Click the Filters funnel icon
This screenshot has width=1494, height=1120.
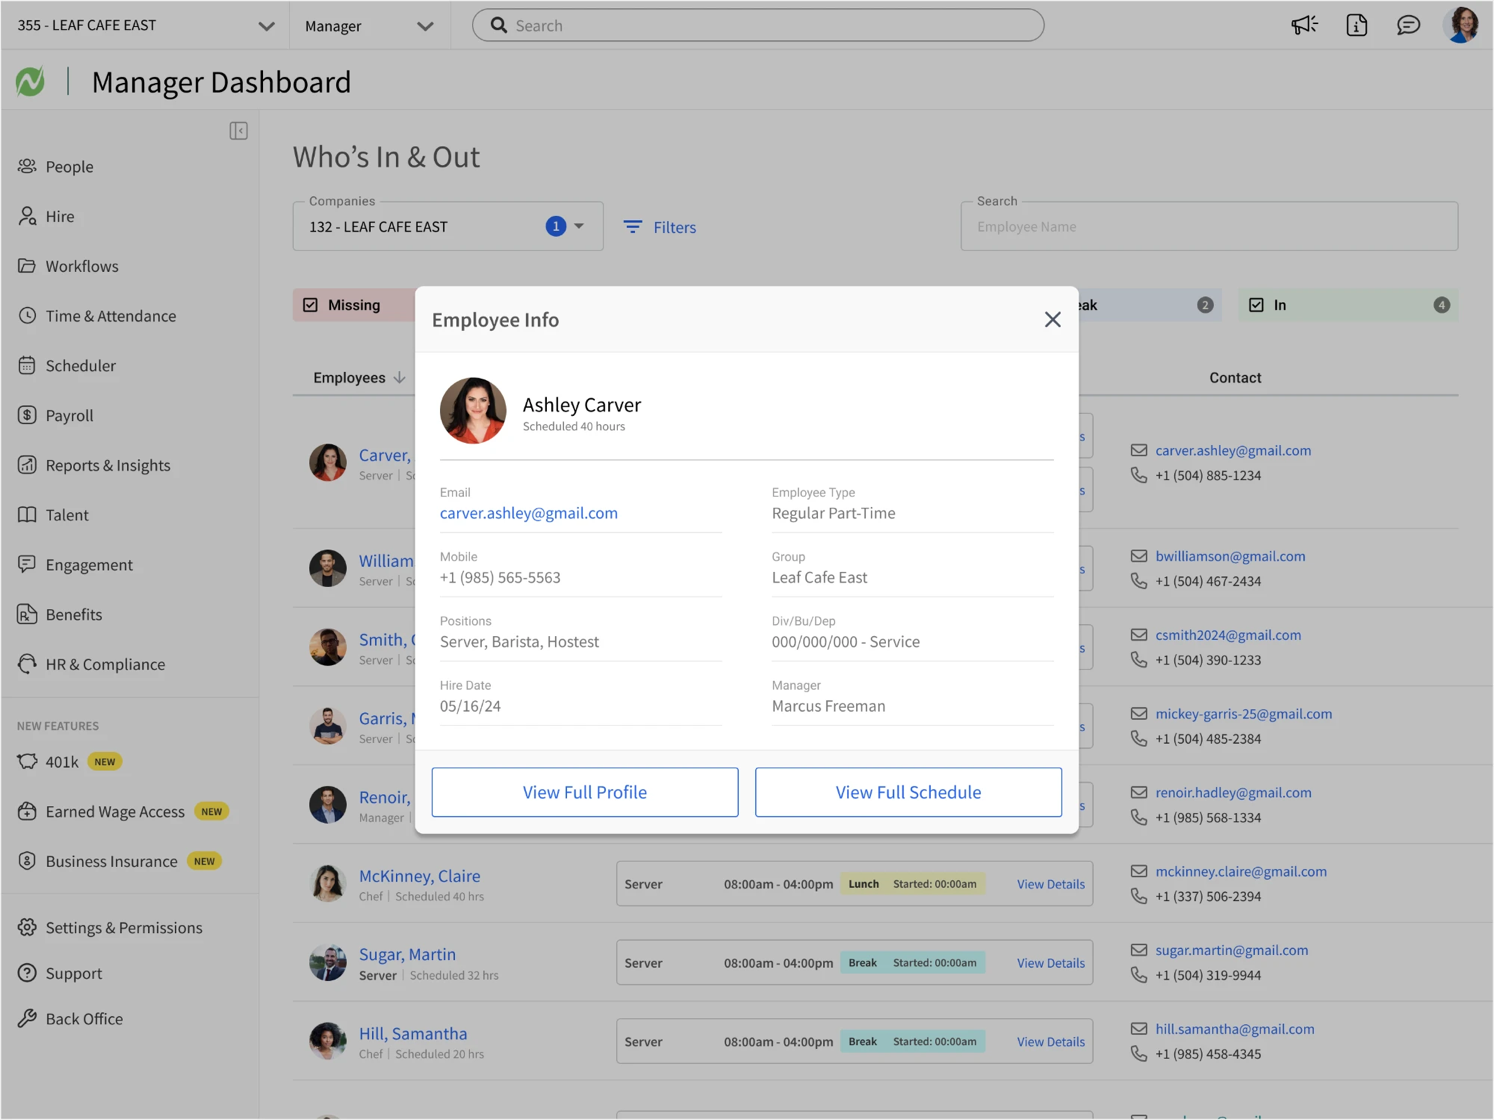[x=633, y=227]
